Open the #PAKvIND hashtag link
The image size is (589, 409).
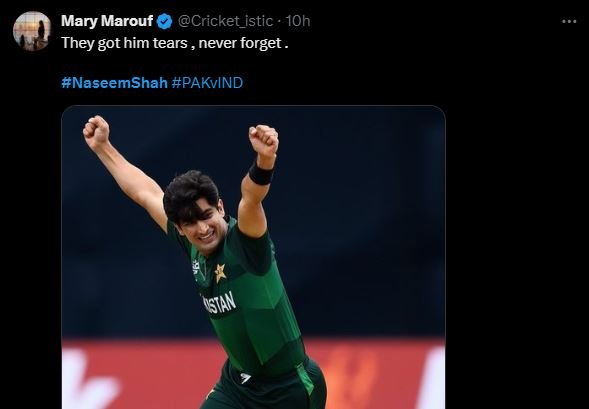coord(207,83)
